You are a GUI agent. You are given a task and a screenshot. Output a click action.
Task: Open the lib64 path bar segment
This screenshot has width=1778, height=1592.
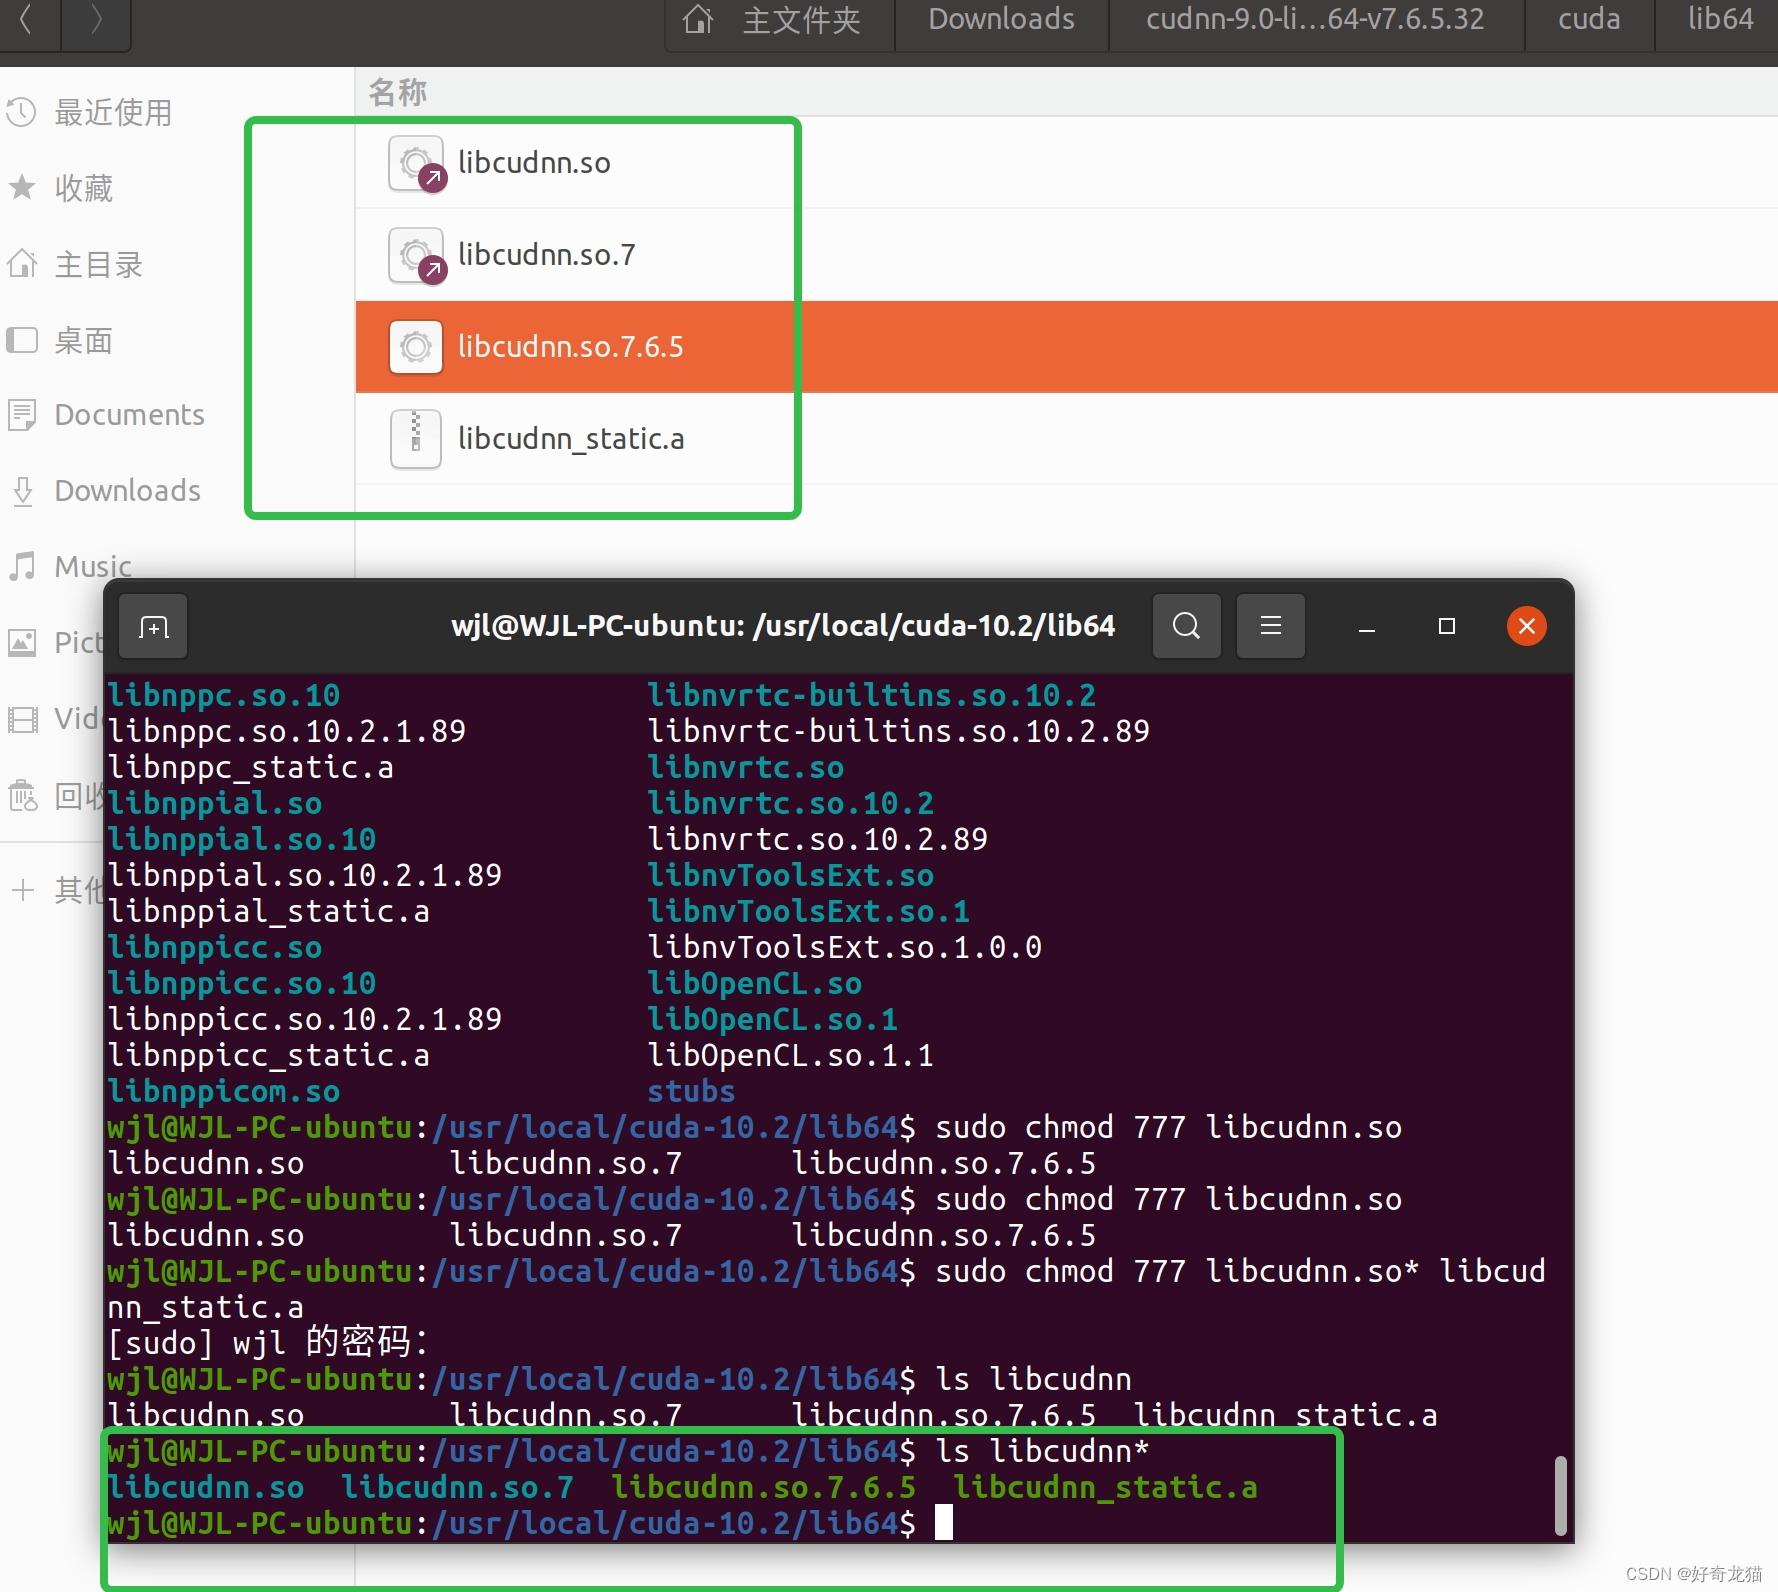(x=1719, y=20)
